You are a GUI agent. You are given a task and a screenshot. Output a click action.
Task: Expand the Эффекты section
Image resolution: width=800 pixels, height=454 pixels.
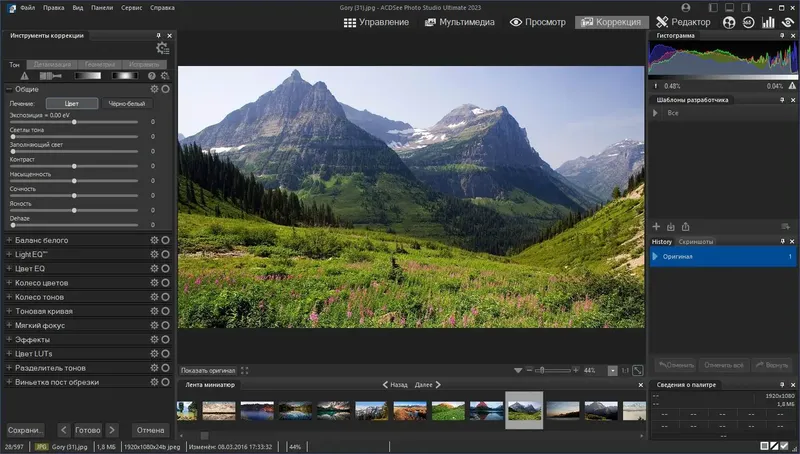[x=9, y=340]
